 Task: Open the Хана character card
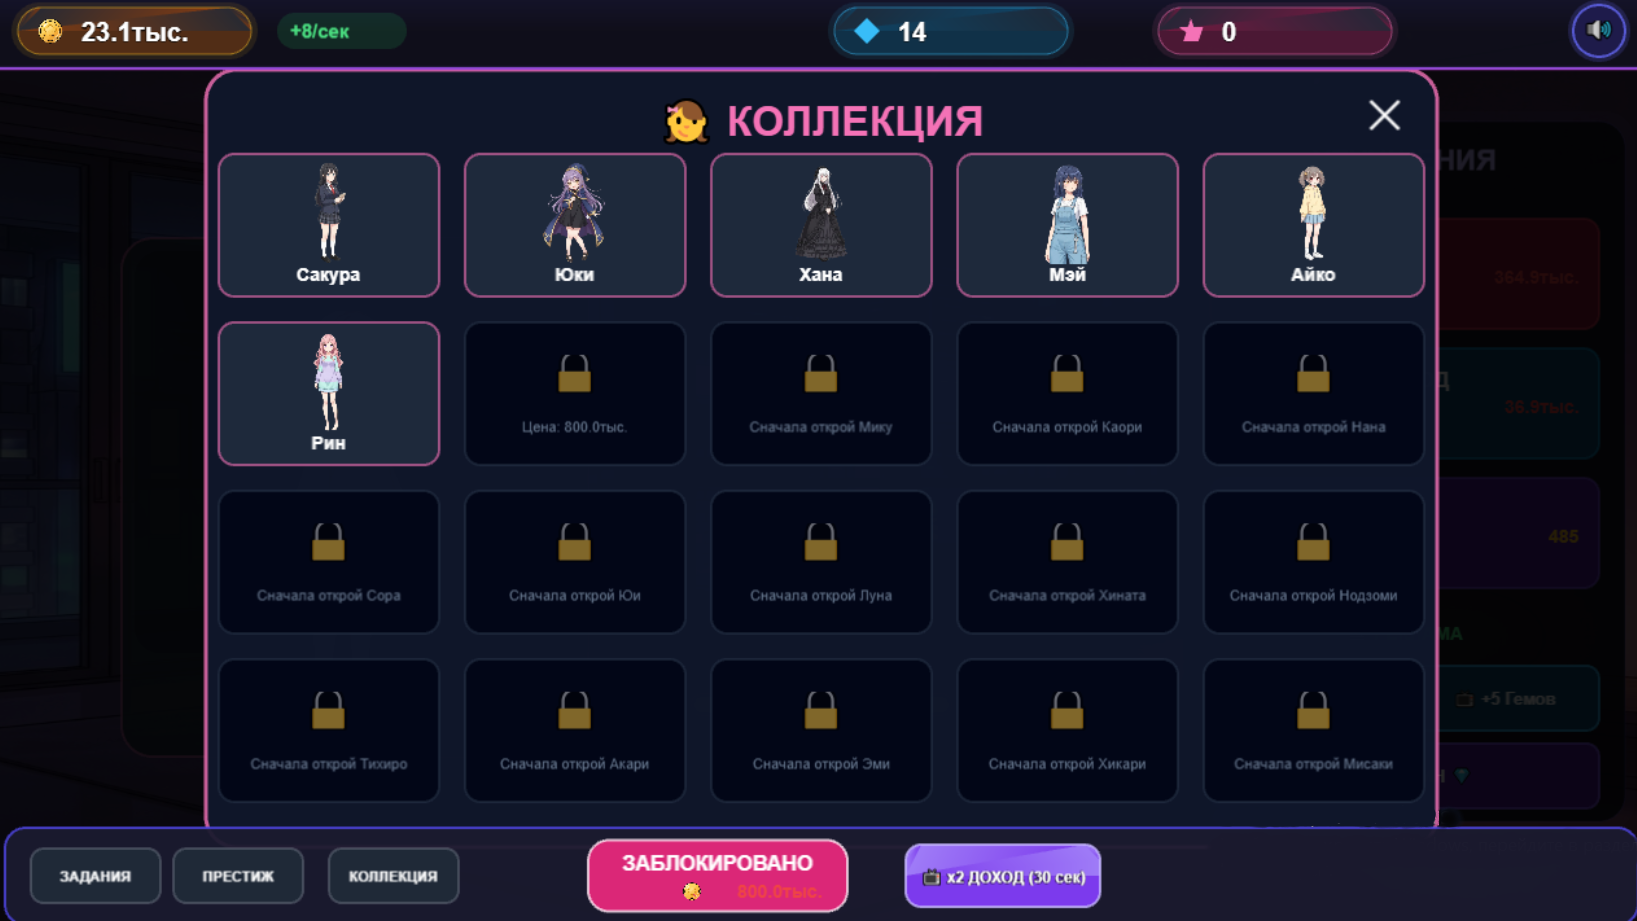pos(821,225)
